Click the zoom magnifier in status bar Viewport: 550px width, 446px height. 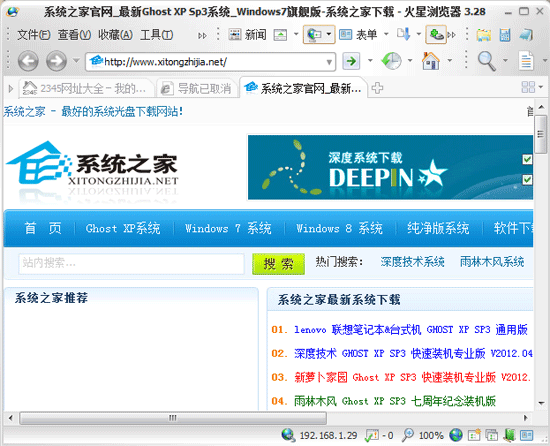click(x=408, y=435)
